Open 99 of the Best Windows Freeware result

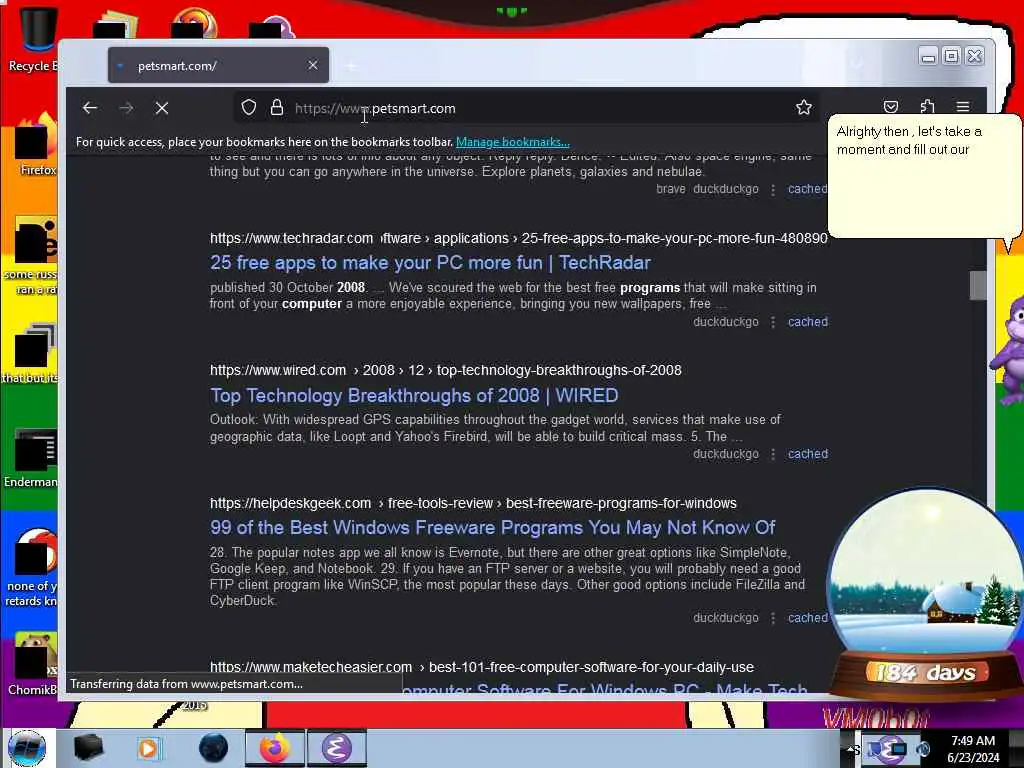(x=492, y=527)
